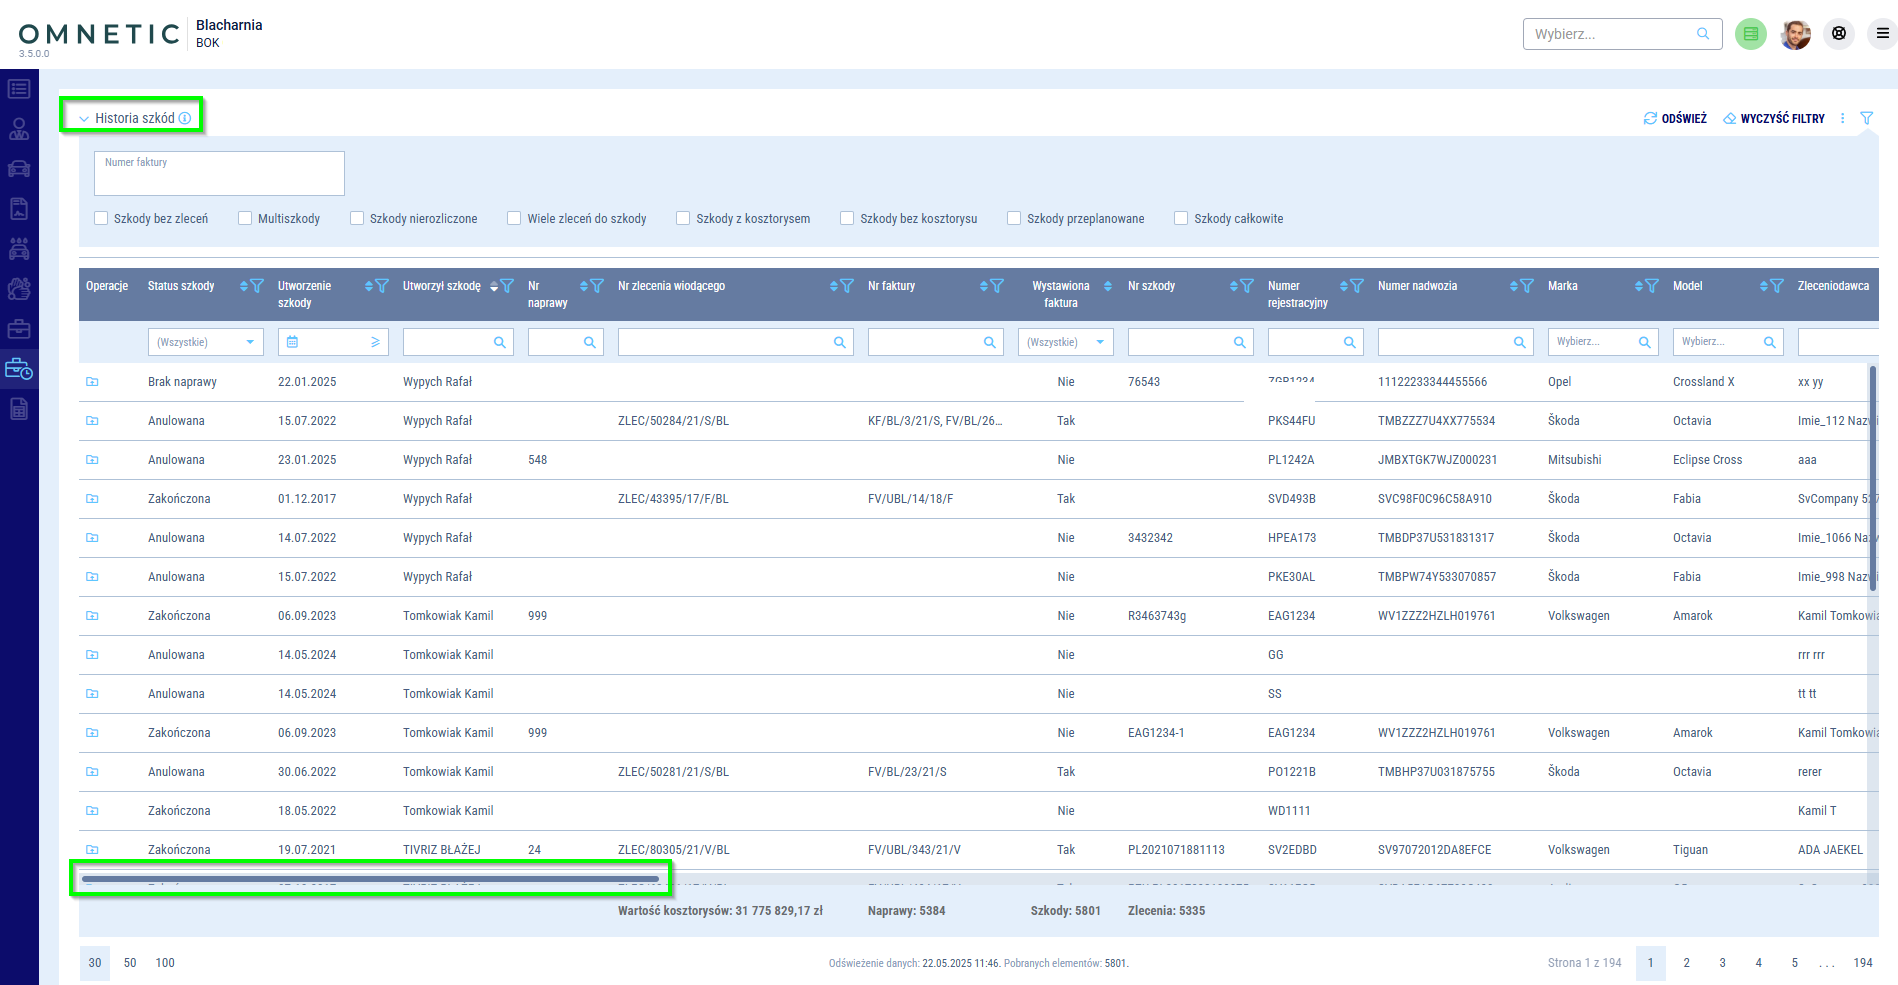The width and height of the screenshot is (1898, 985).
Task: Open the hamburger menu in top right
Action: (1882, 34)
